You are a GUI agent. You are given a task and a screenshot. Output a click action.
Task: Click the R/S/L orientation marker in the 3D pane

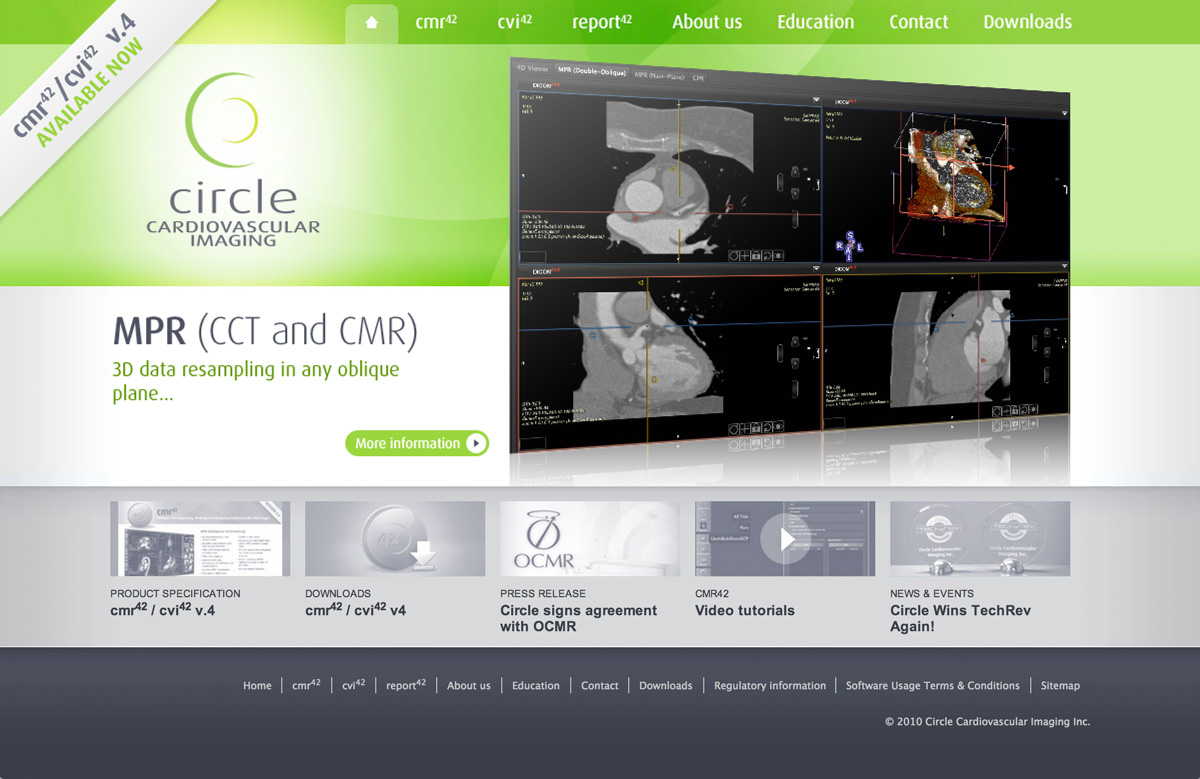pyautogui.click(x=849, y=245)
